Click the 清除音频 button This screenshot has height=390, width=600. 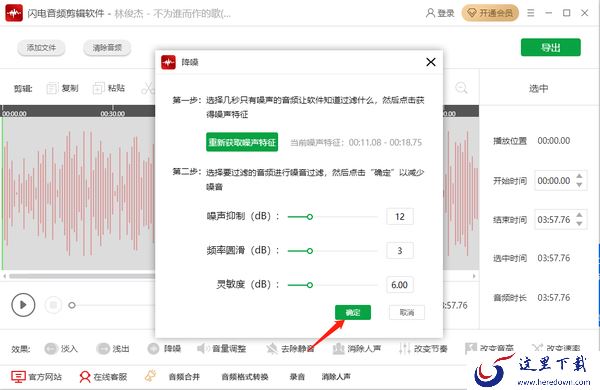107,48
